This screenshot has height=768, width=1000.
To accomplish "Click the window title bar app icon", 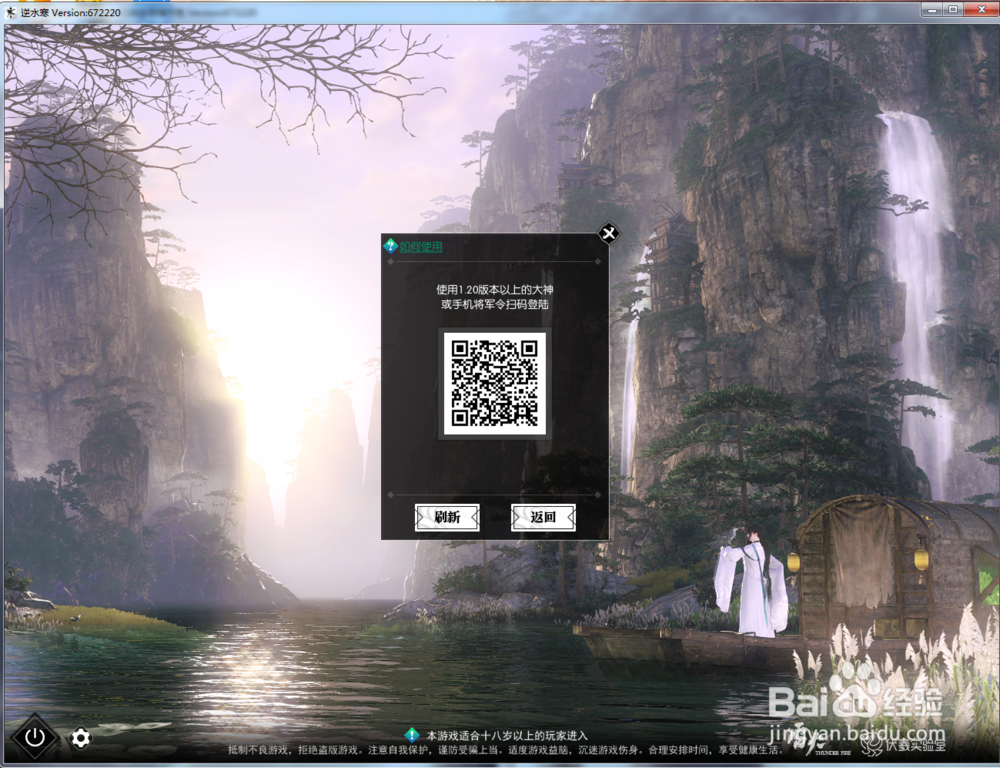I will [x=11, y=12].
